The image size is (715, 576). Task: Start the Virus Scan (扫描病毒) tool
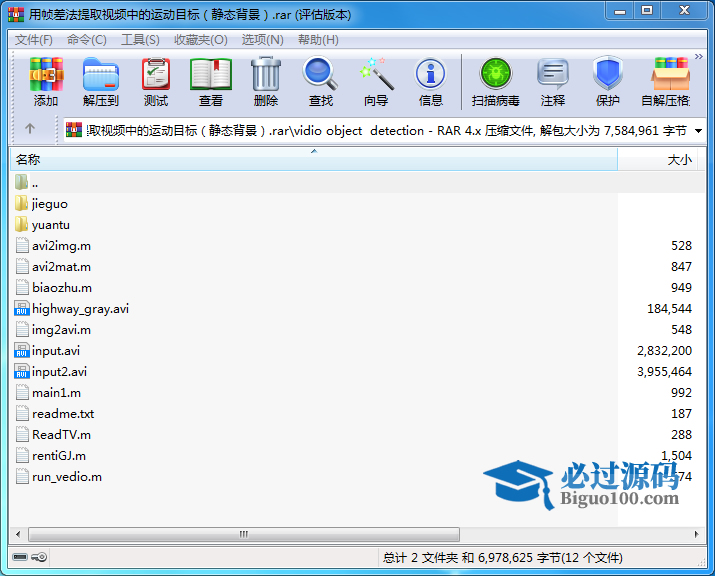pos(496,81)
